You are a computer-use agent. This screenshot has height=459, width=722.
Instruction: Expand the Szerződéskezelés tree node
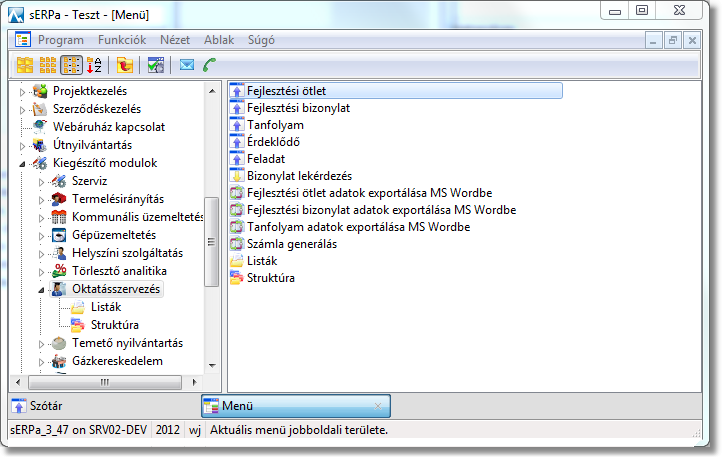point(22,110)
